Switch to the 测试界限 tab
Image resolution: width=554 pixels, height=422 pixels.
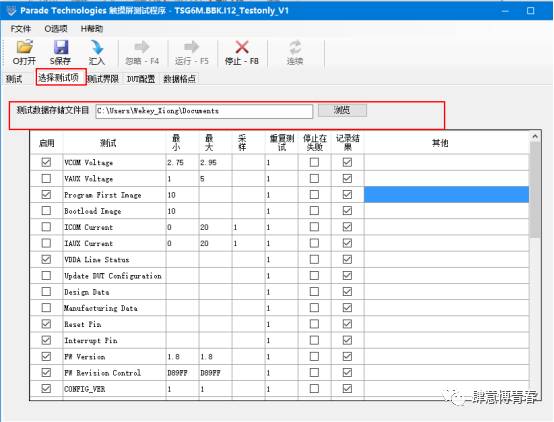[103, 79]
